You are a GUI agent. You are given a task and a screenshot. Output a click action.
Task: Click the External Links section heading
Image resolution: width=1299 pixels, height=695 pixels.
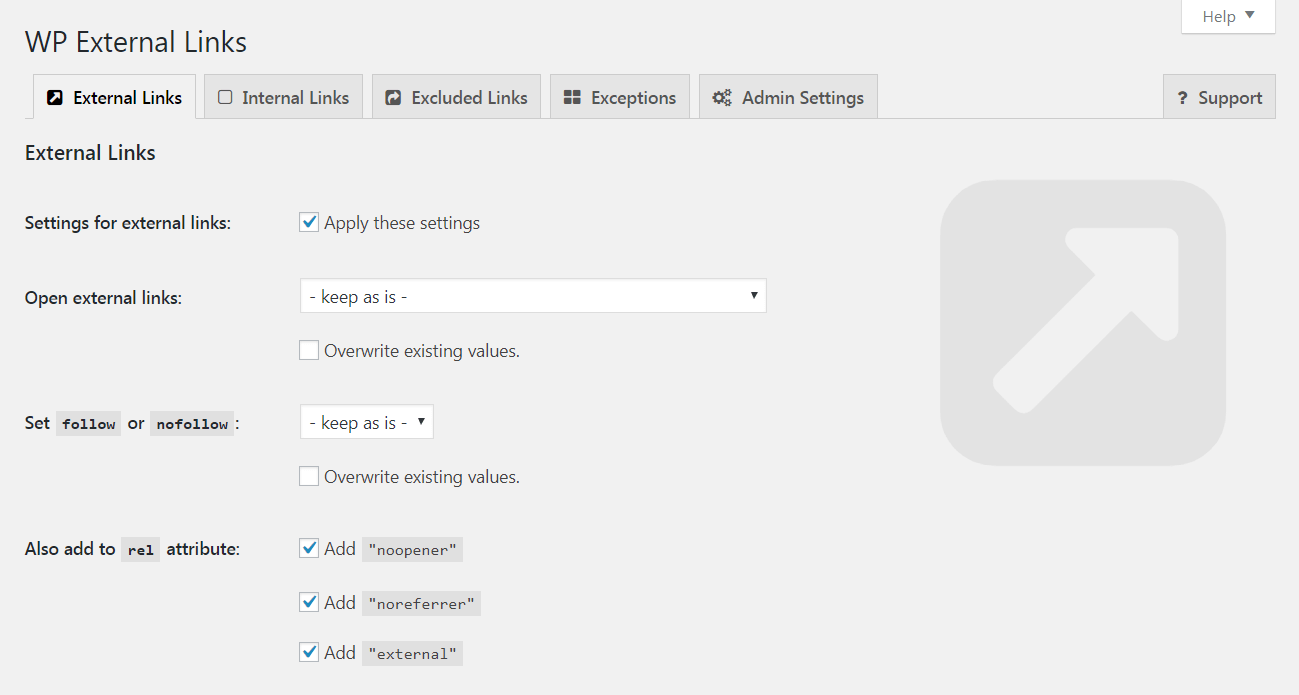(x=90, y=153)
